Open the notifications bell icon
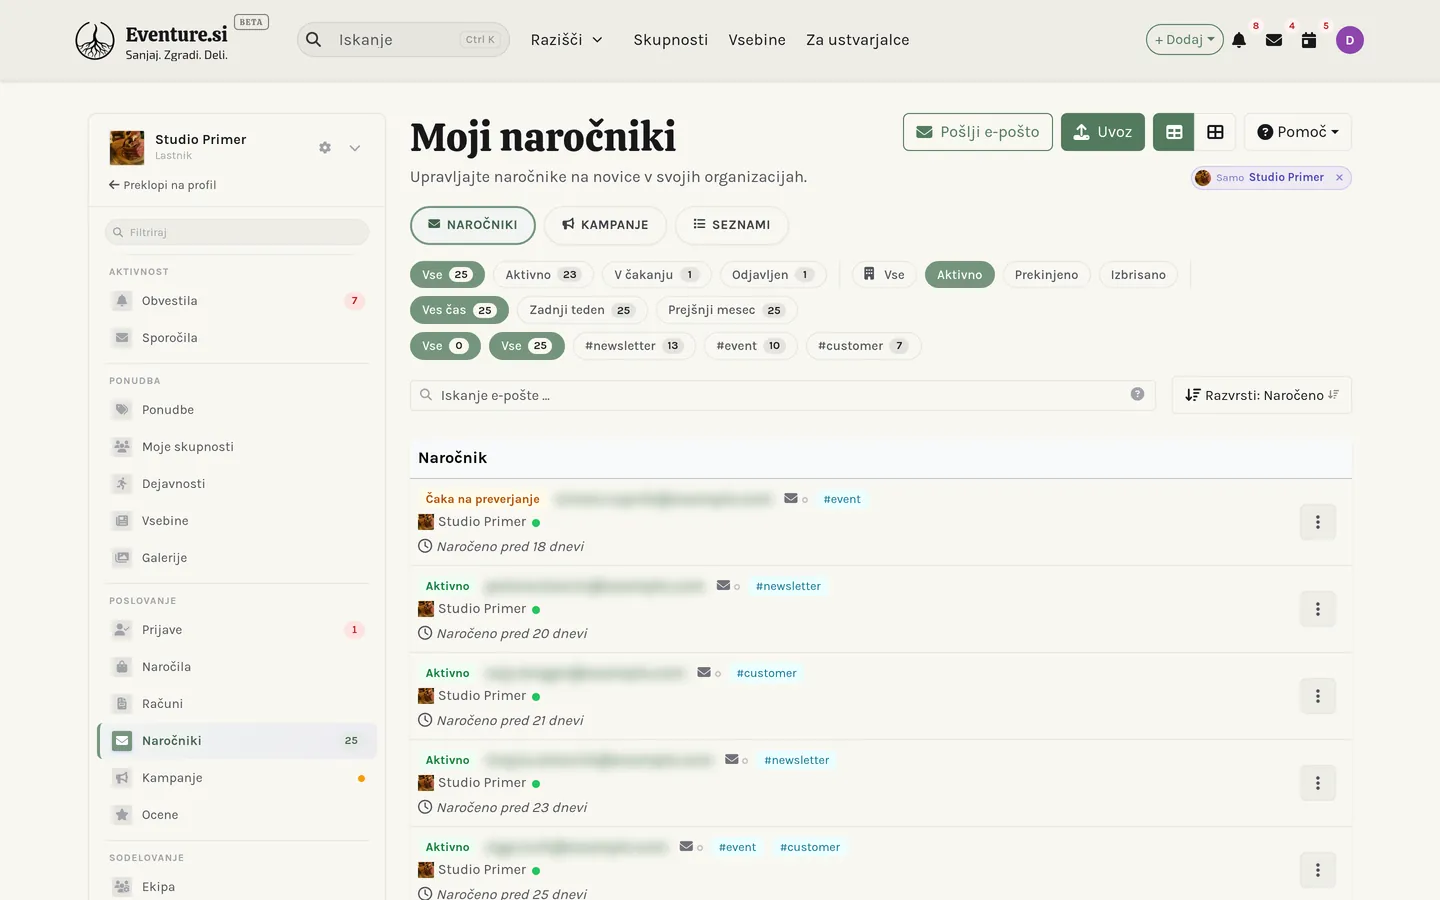 click(1239, 40)
